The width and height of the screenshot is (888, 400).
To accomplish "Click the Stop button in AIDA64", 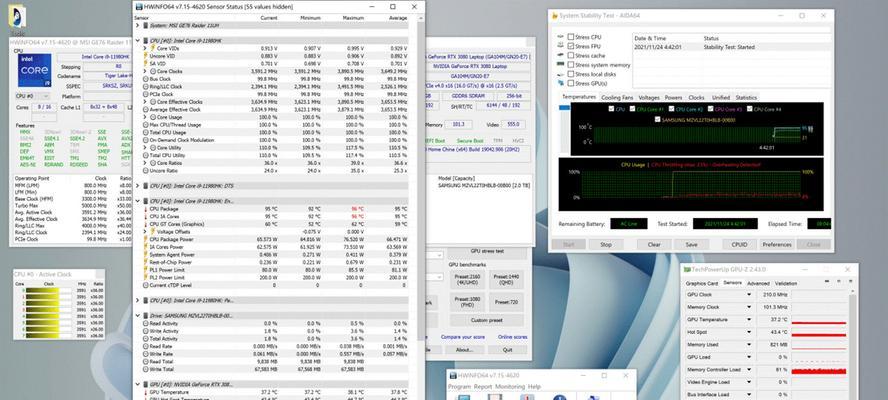I will [606, 245].
